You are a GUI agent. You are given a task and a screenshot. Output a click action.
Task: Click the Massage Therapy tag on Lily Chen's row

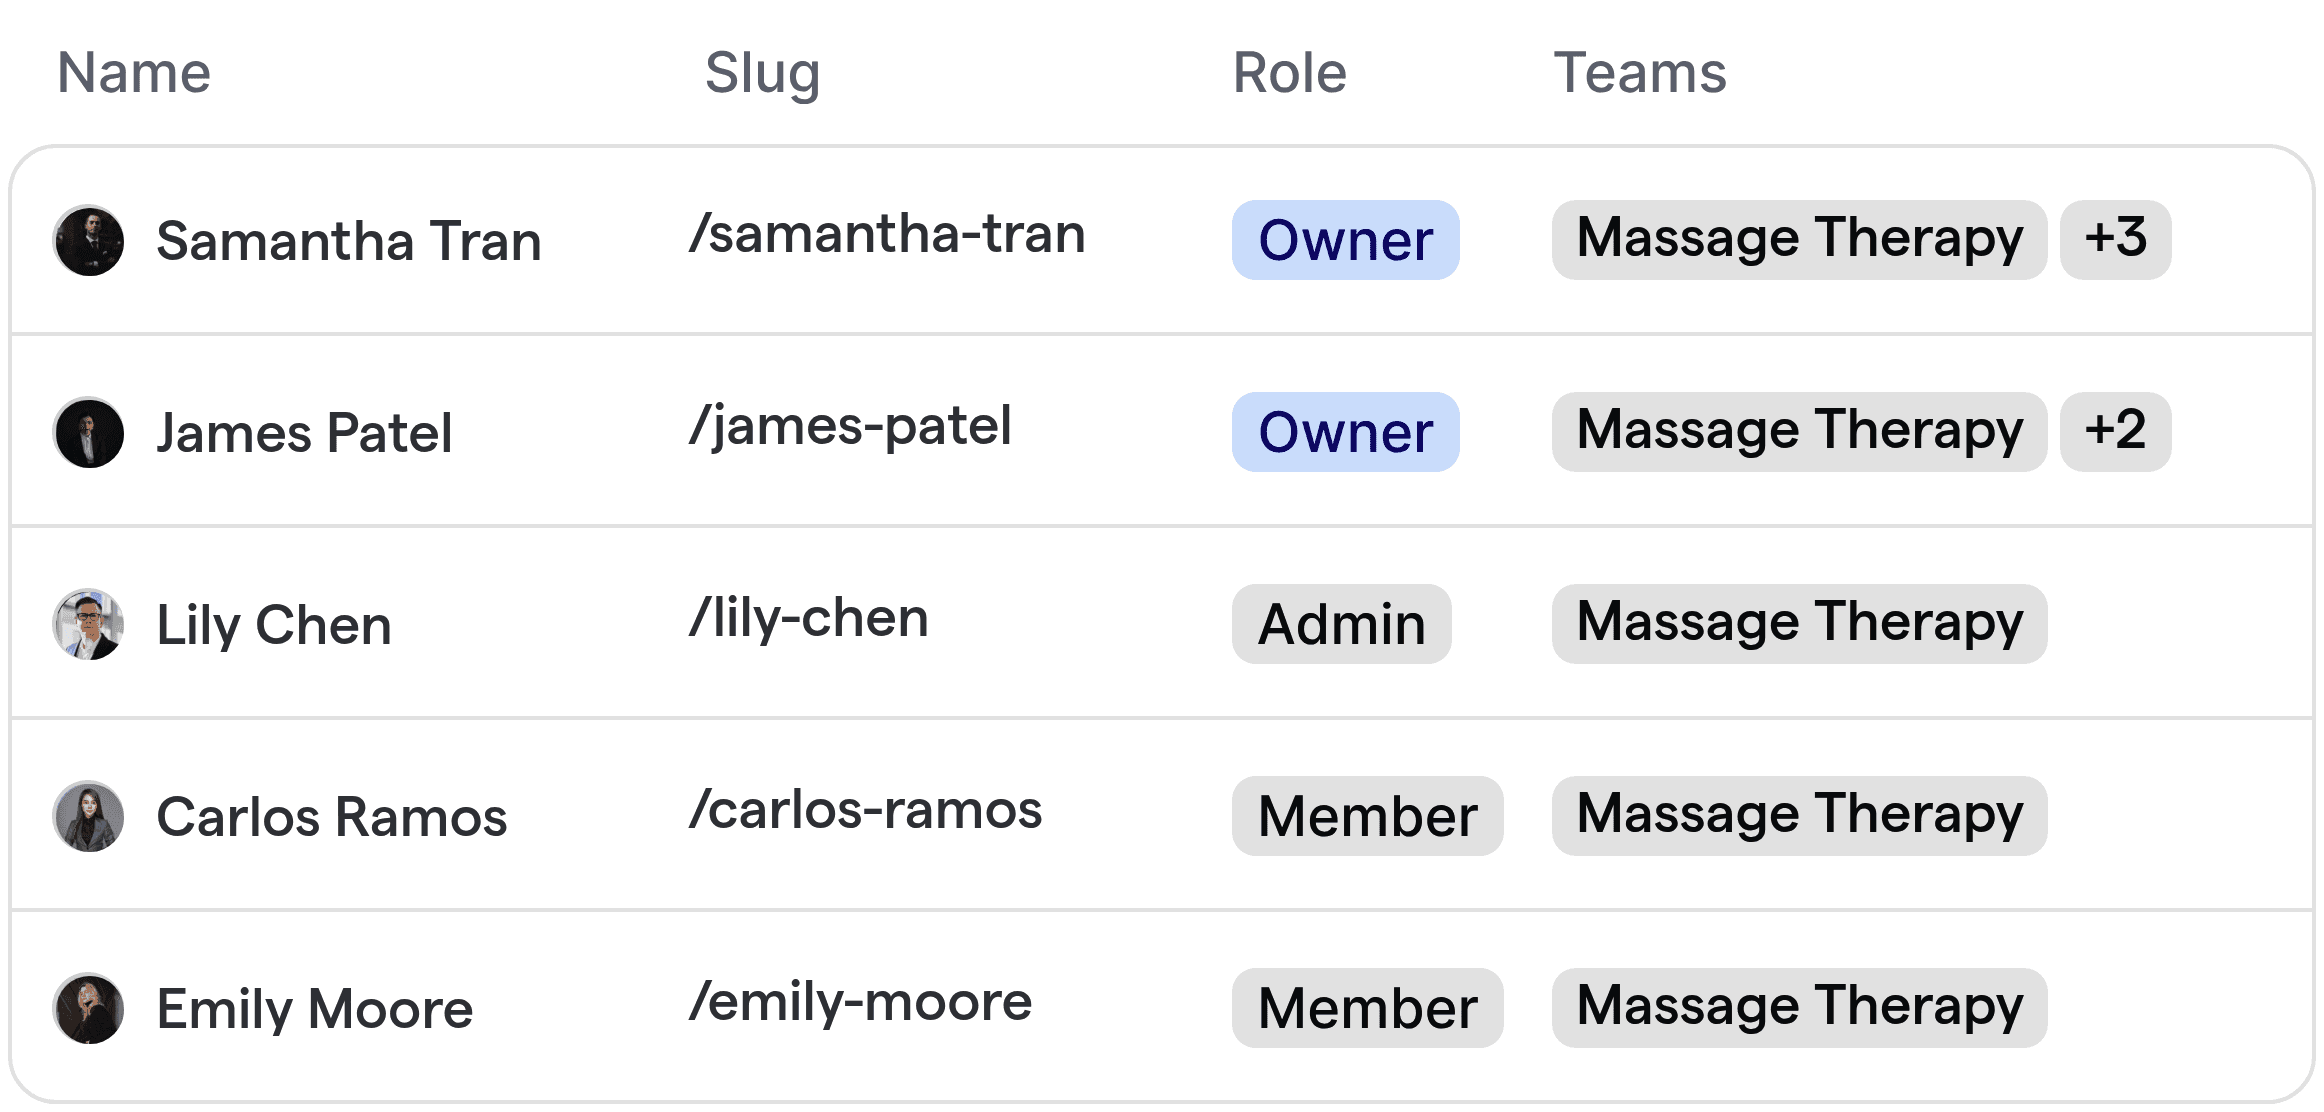pyautogui.click(x=1798, y=624)
